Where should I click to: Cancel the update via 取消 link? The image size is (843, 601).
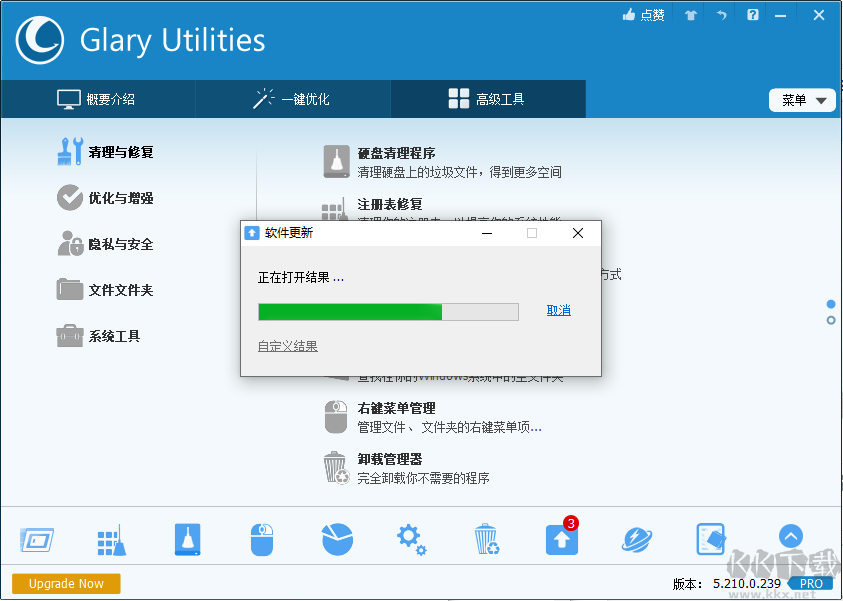point(557,310)
